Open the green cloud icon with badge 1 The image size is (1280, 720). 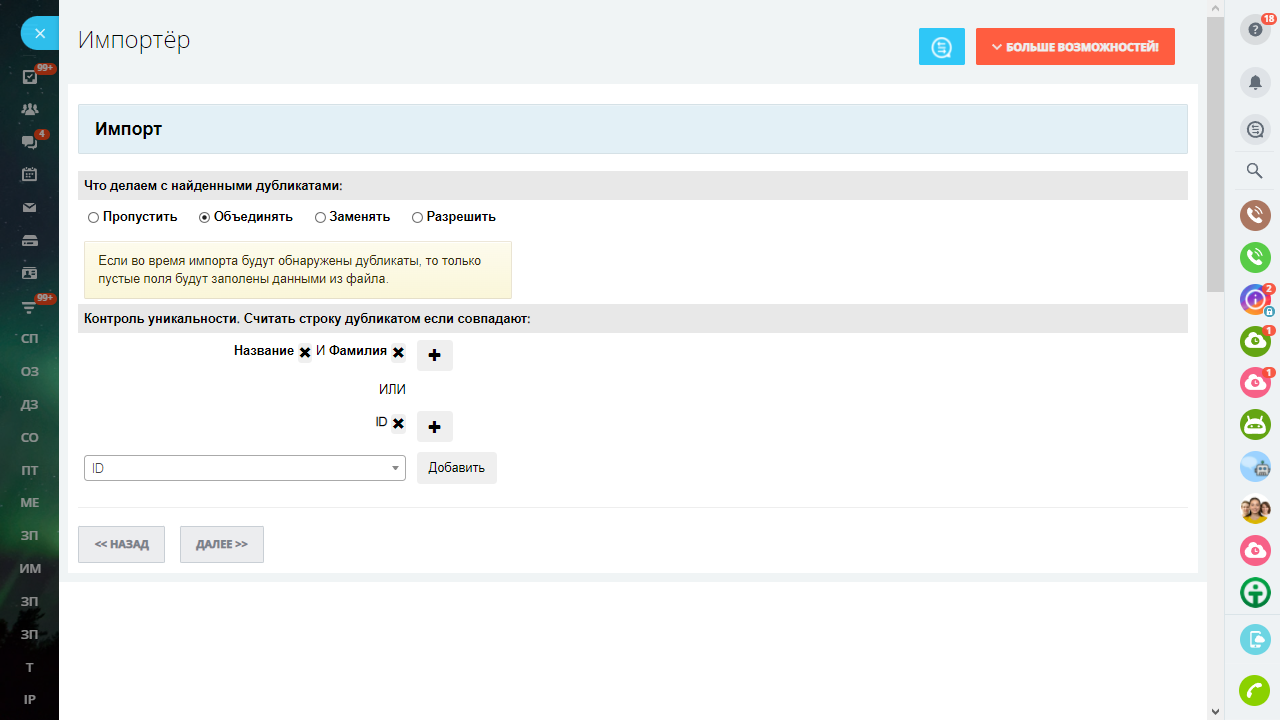pyautogui.click(x=1255, y=341)
